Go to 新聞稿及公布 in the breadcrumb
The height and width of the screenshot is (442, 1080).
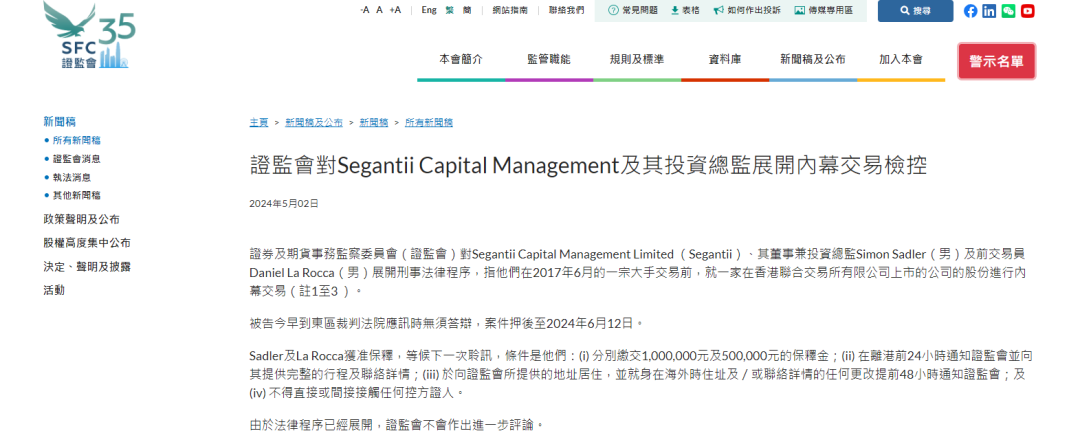point(314,123)
